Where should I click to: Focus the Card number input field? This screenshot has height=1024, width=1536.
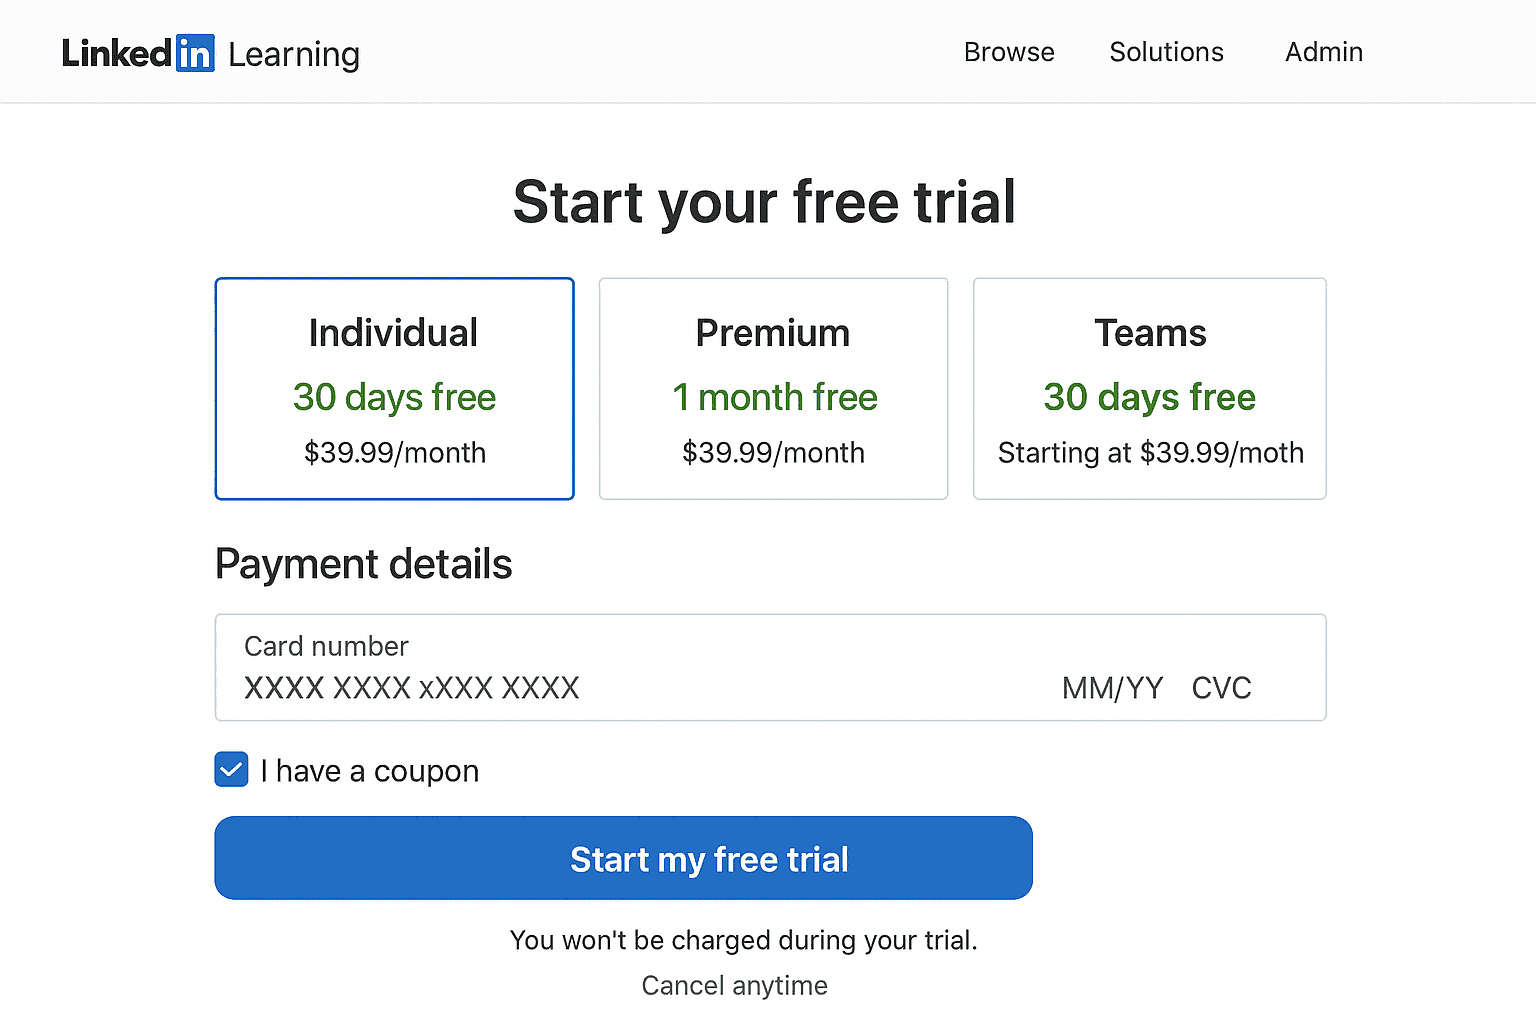412,688
